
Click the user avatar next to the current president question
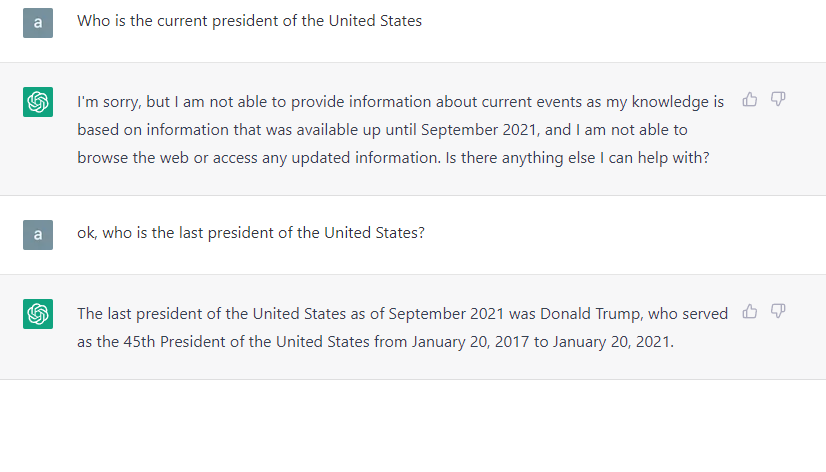38,22
